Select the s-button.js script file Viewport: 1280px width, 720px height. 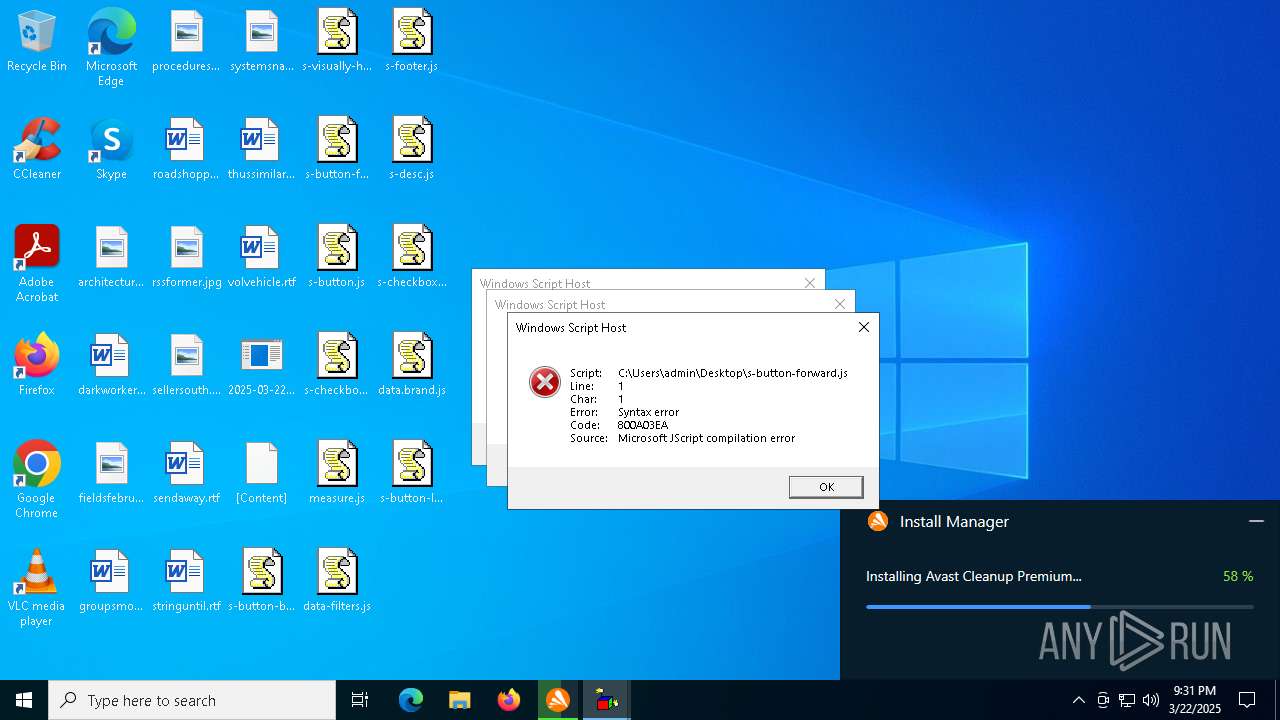click(x=337, y=258)
